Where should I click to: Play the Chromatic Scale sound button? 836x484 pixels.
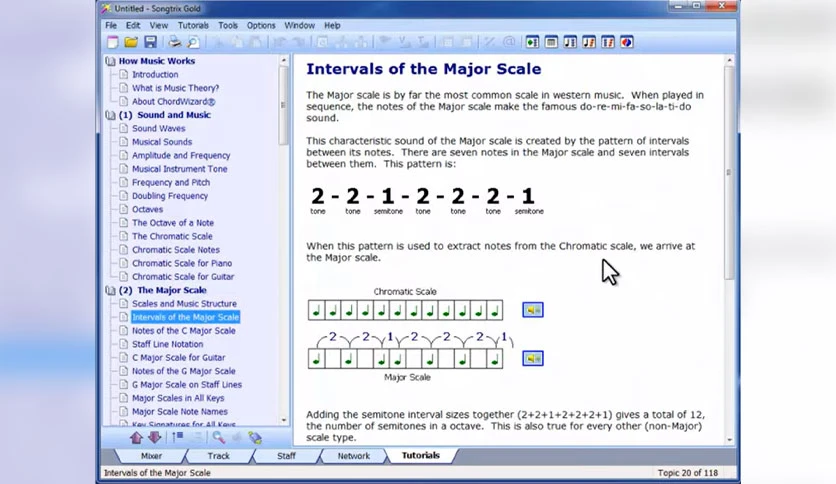(533, 310)
